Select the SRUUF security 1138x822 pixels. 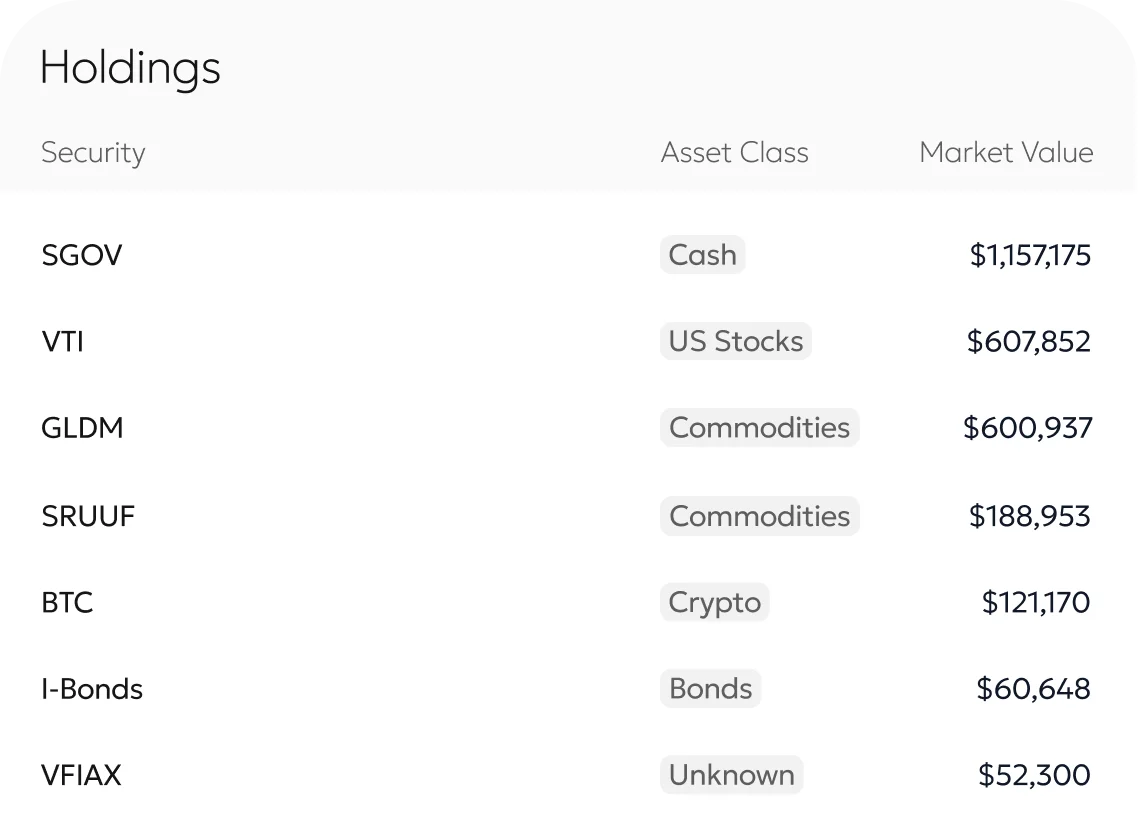(x=88, y=516)
